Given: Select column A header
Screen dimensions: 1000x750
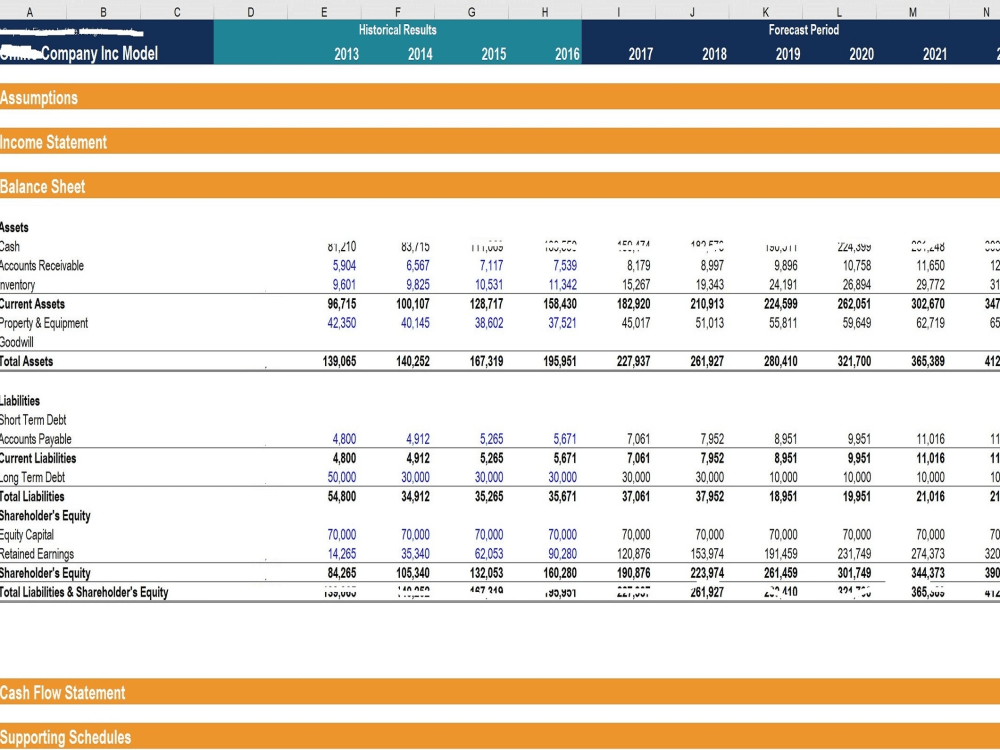Looking at the screenshot, I should 29,13.
